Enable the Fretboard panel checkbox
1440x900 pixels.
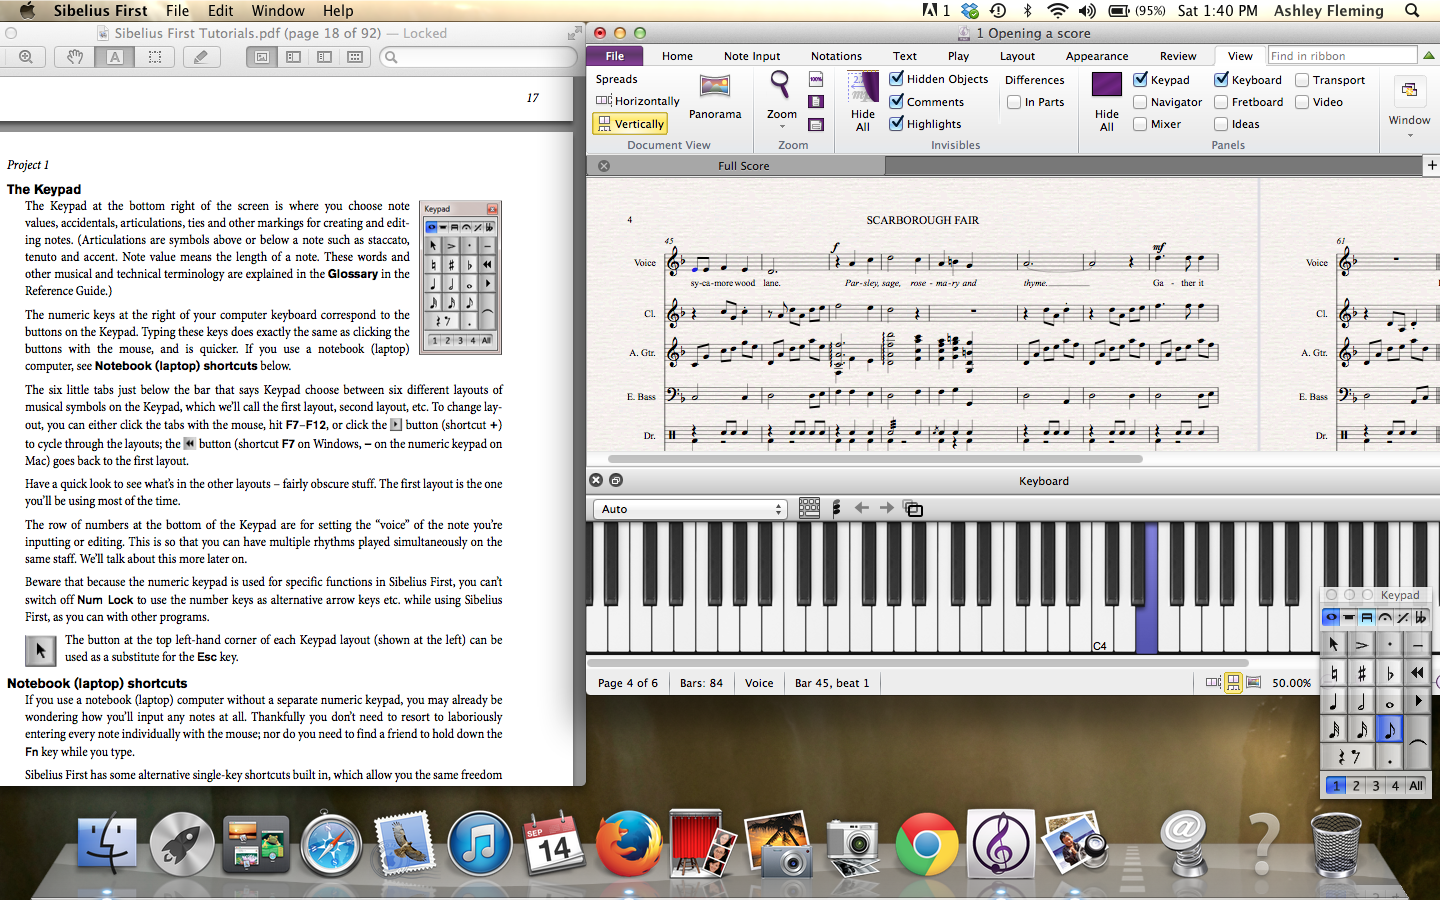point(1221,102)
